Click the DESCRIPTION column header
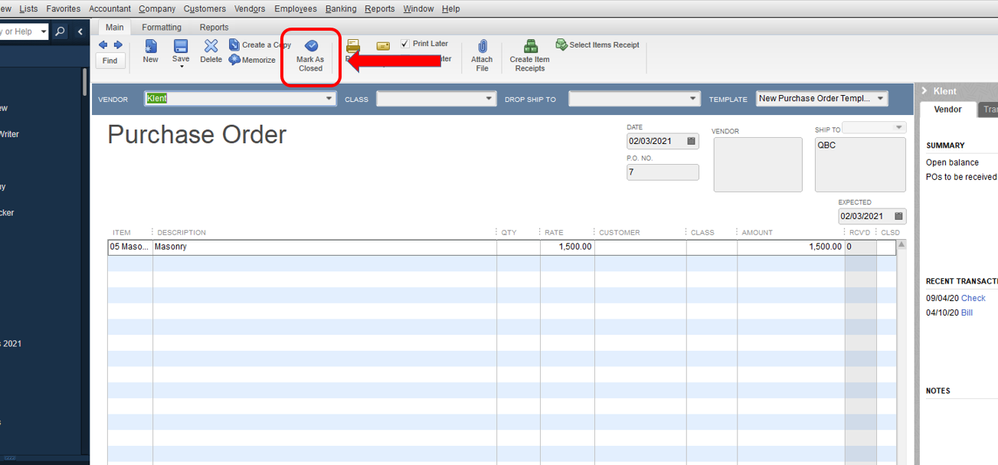This screenshot has width=998, height=465. pos(181,232)
